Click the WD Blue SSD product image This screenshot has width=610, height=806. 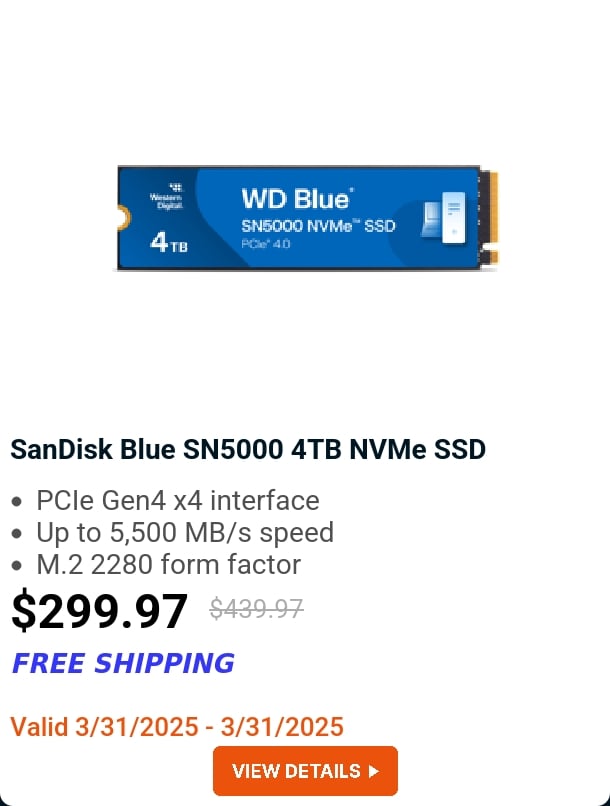coord(307,218)
